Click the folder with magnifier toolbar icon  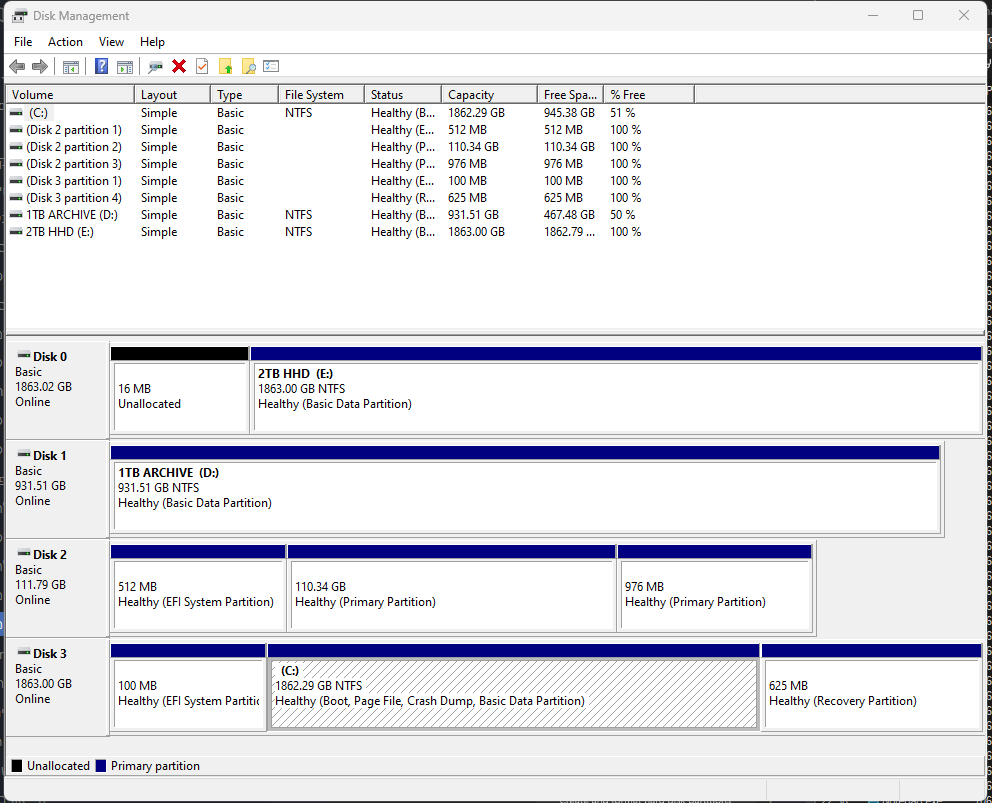249,67
